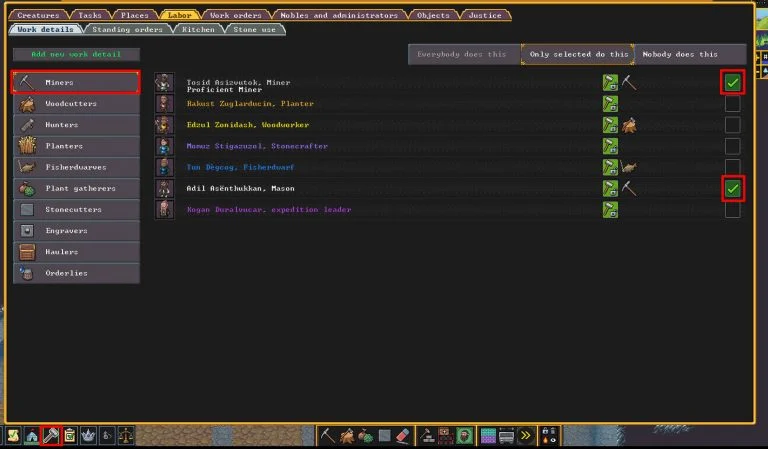Viewport: 768px width, 449px height.
Task: Open the Stone use sub-tab
Action: click(254, 29)
